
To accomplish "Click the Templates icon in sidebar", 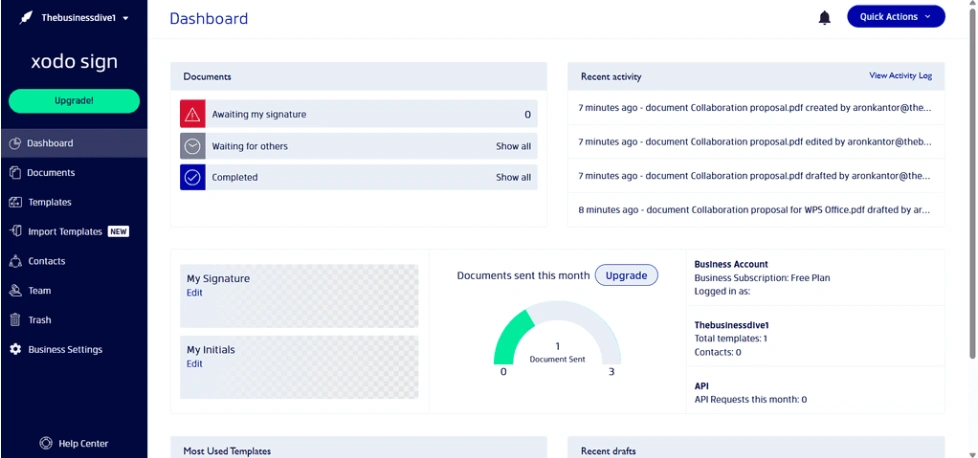I will (x=16, y=202).
